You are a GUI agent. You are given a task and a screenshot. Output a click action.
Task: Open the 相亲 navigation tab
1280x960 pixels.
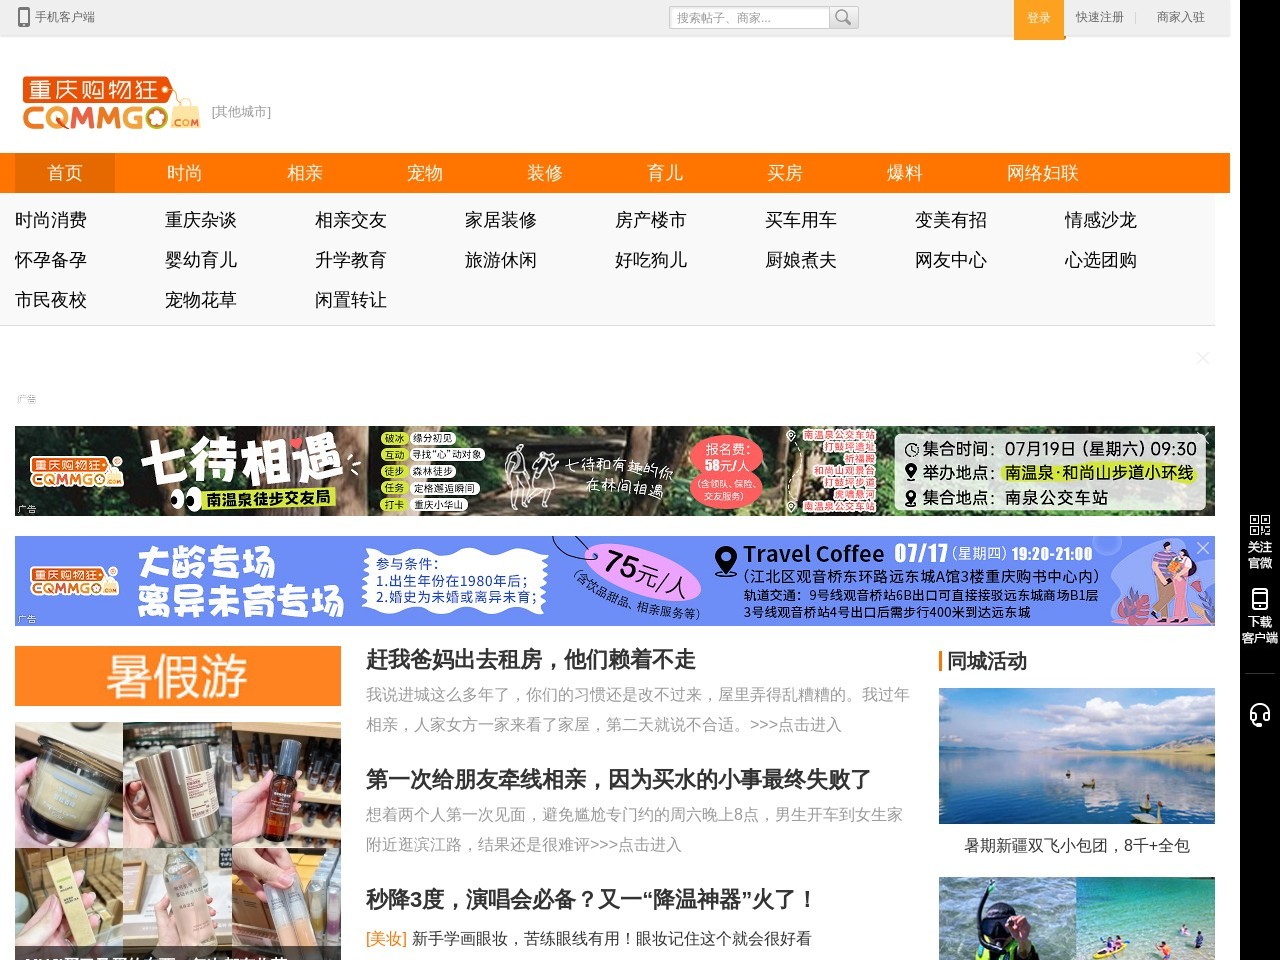pyautogui.click(x=305, y=173)
